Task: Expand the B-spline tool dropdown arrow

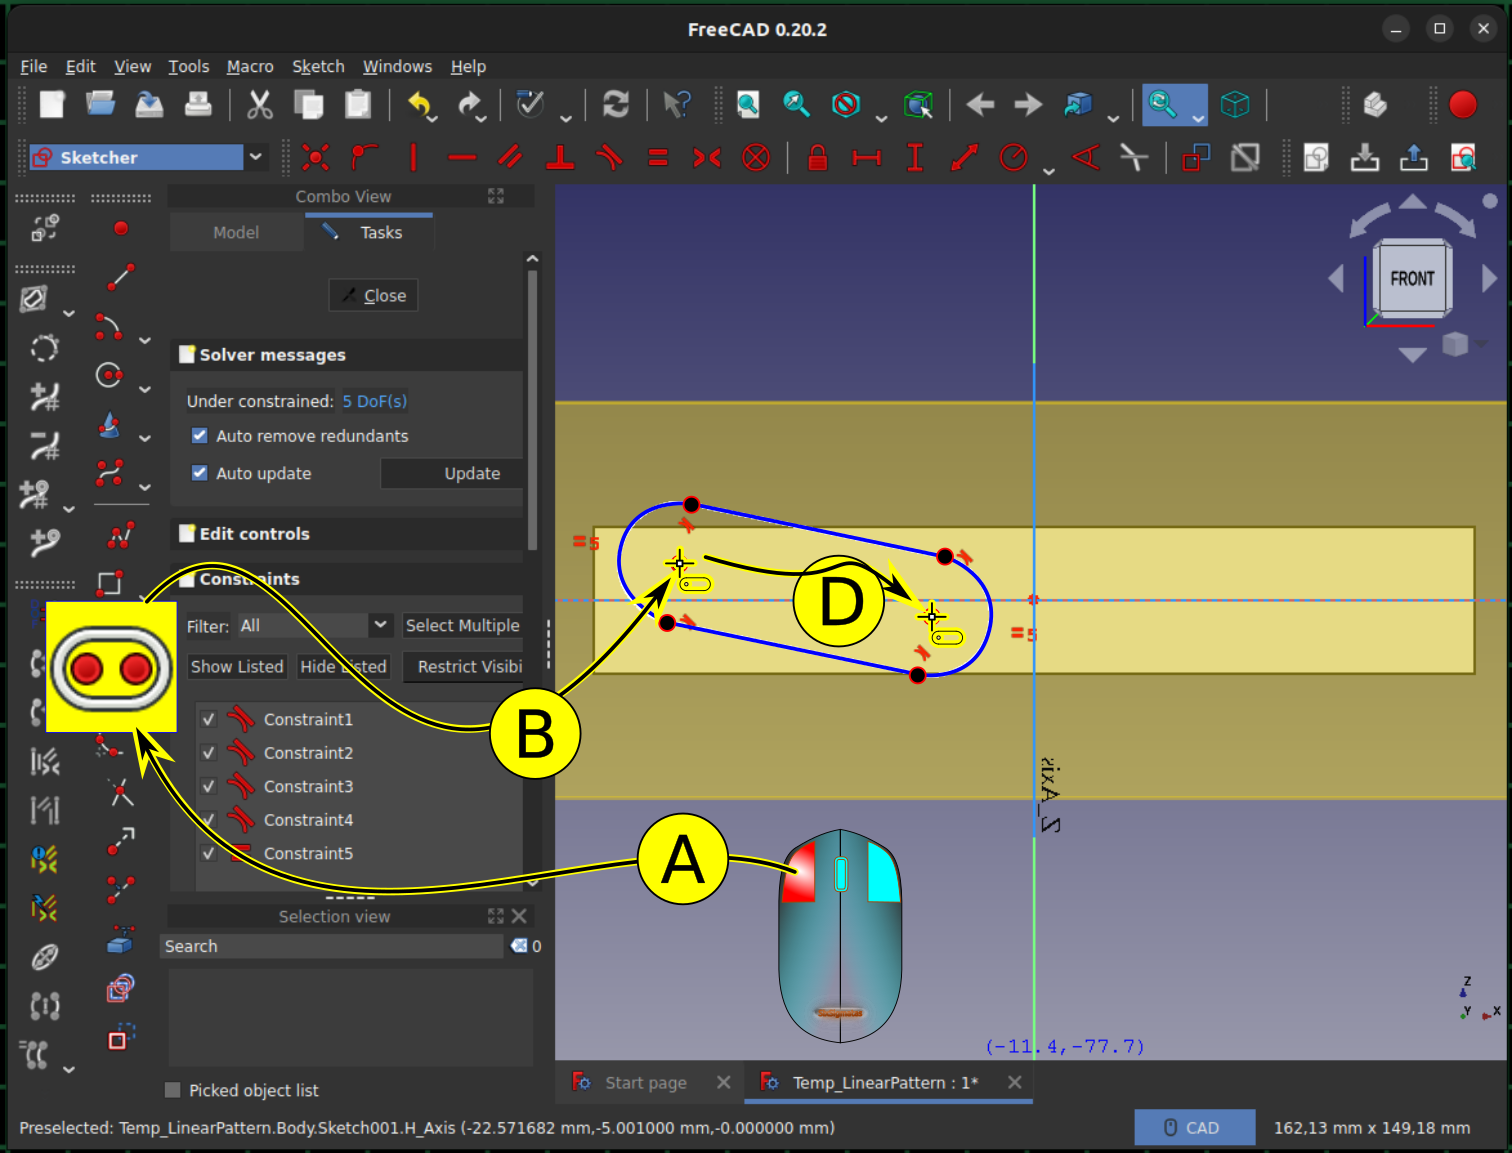Action: pos(145,487)
